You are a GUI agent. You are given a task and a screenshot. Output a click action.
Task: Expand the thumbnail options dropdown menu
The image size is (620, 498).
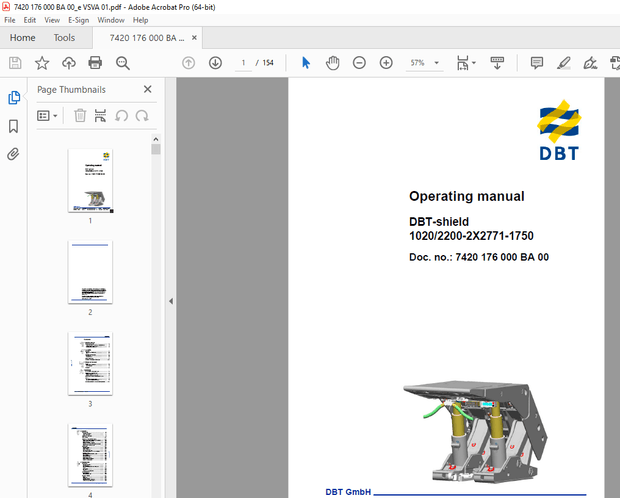point(48,116)
